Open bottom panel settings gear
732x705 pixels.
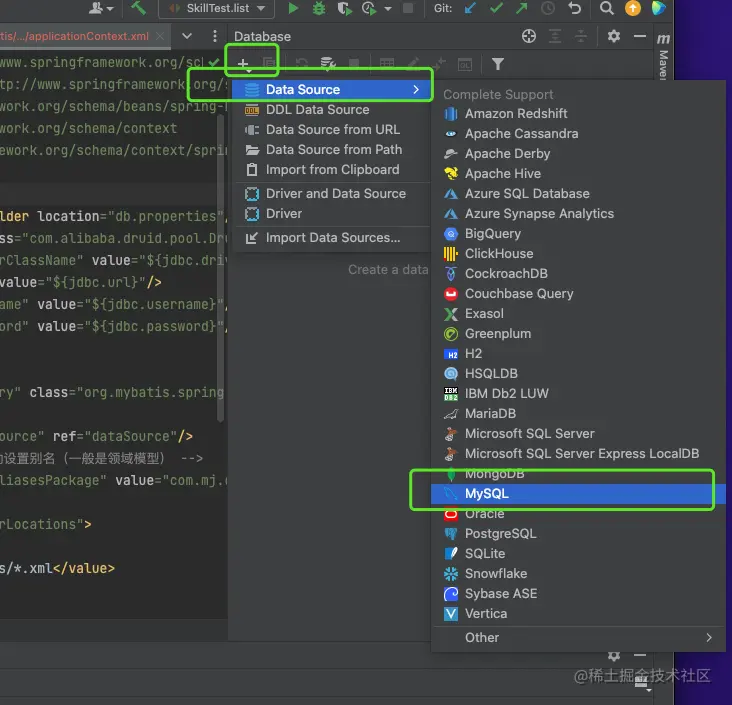click(614, 656)
